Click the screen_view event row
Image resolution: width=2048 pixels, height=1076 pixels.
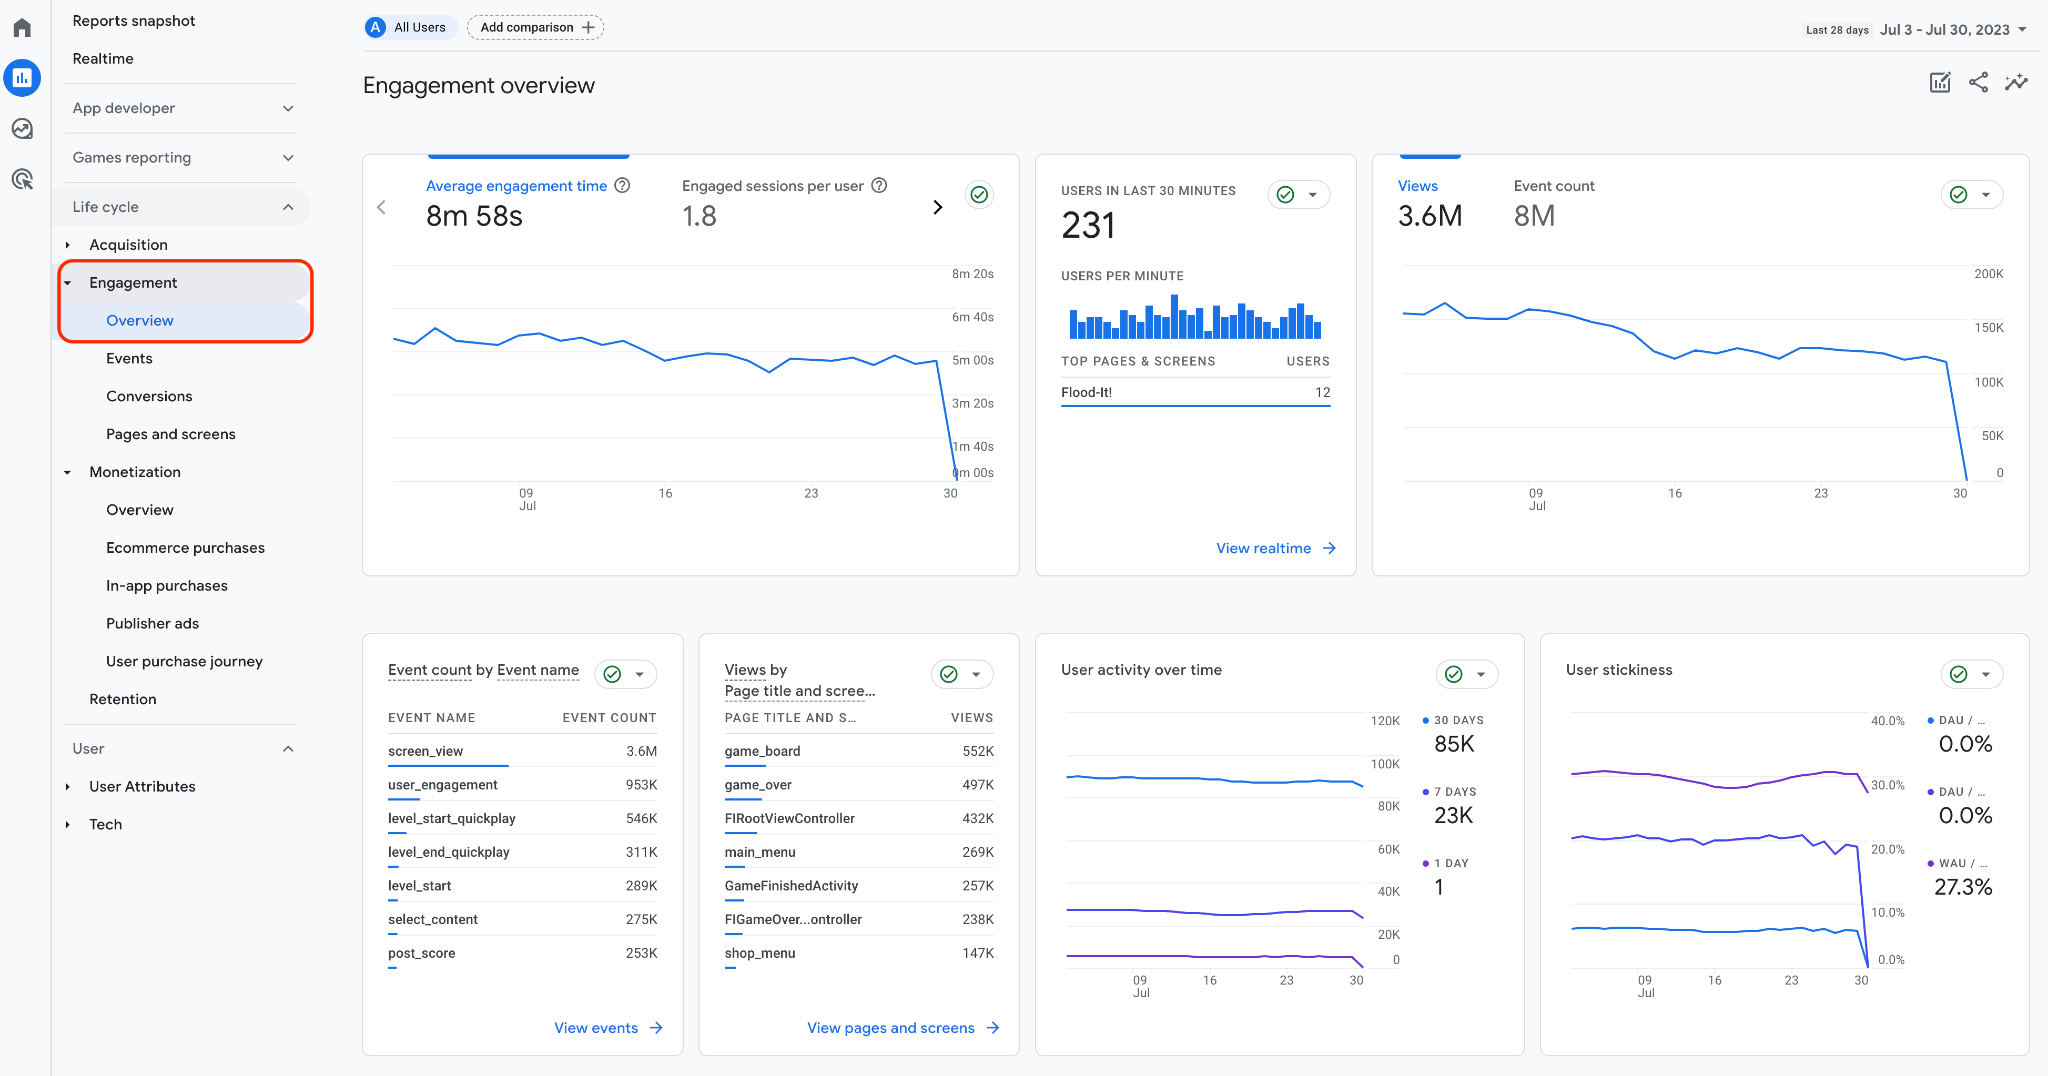pyautogui.click(x=522, y=751)
